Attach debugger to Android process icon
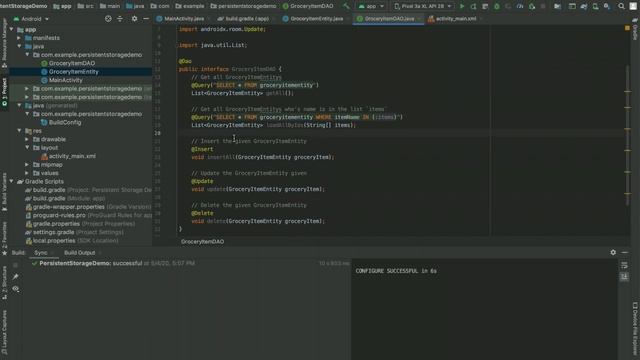The width and height of the screenshot is (640, 360). [x=532, y=6]
